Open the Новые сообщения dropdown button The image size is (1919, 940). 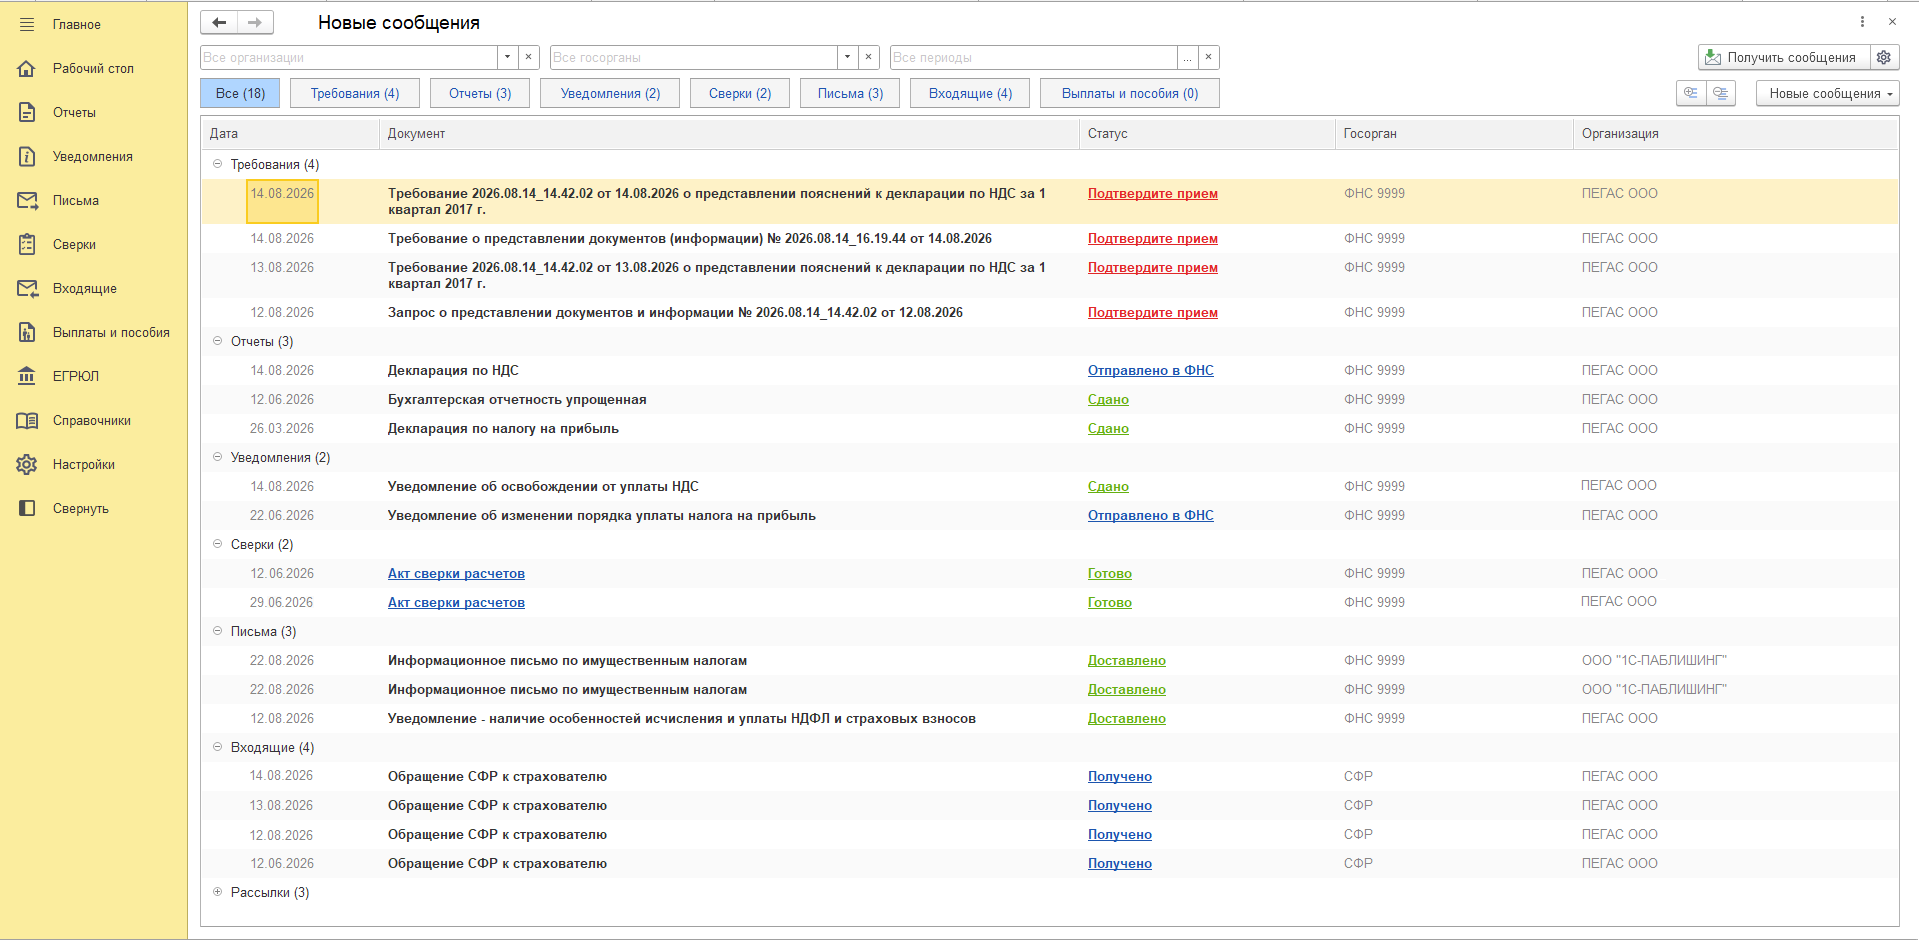click(x=1827, y=93)
